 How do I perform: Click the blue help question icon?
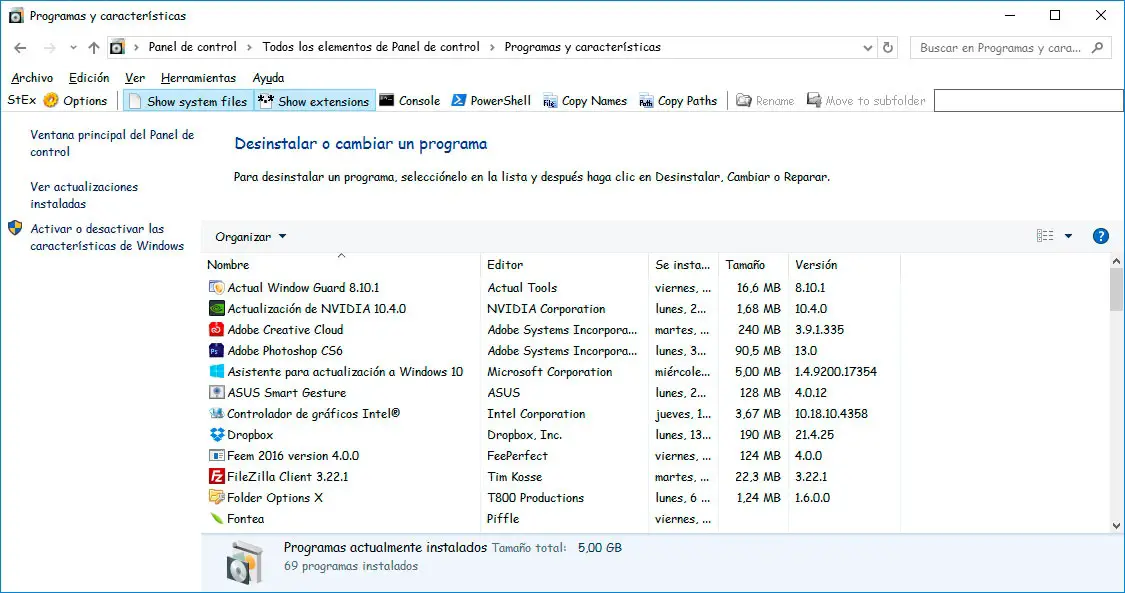point(1101,236)
